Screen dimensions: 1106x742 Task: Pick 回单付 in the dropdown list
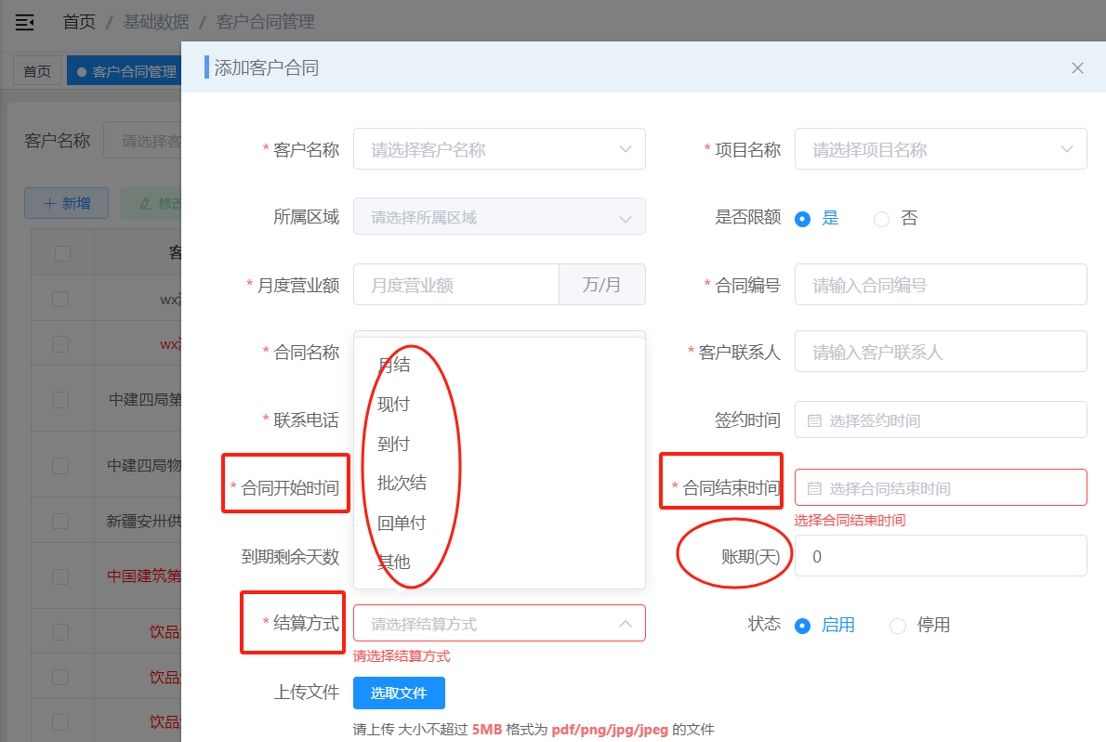coord(402,523)
